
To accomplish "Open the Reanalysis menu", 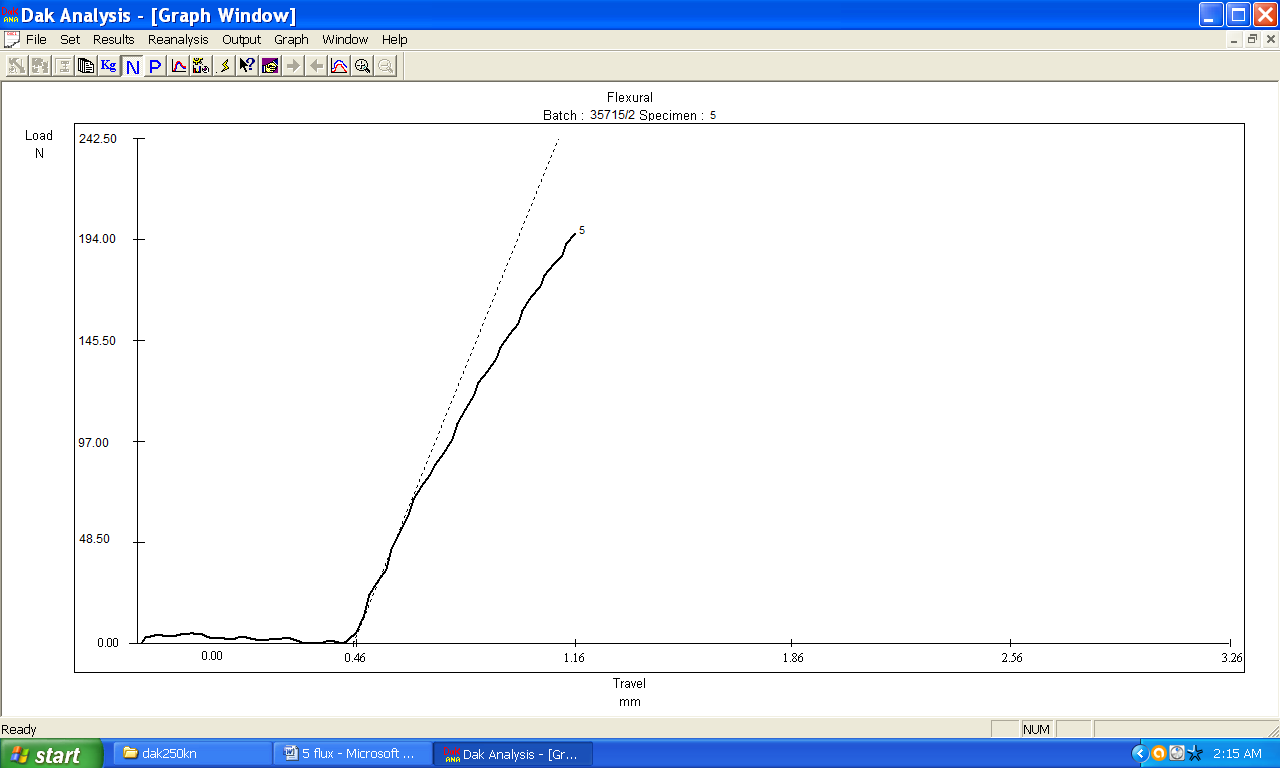I will (178, 40).
